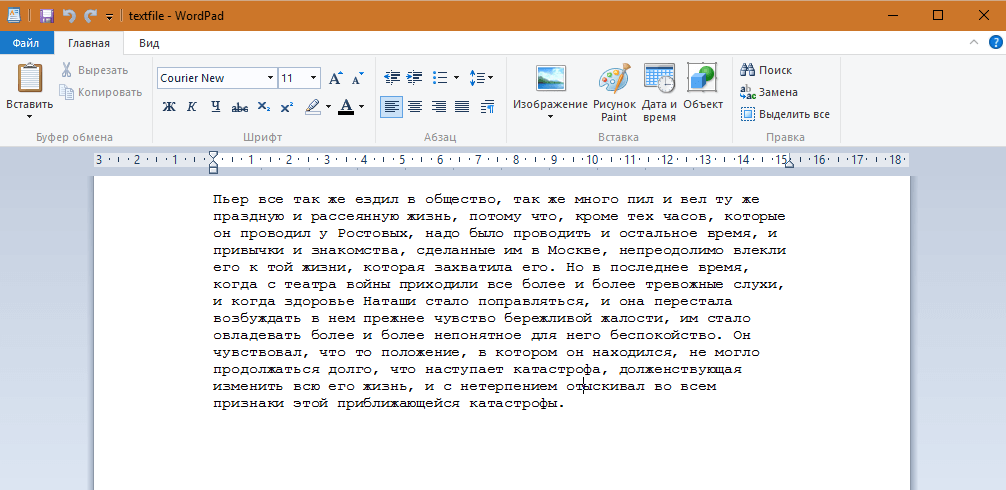1006x490 pixels.
Task: Open highlight color dropdown arrow
Action: (328, 106)
